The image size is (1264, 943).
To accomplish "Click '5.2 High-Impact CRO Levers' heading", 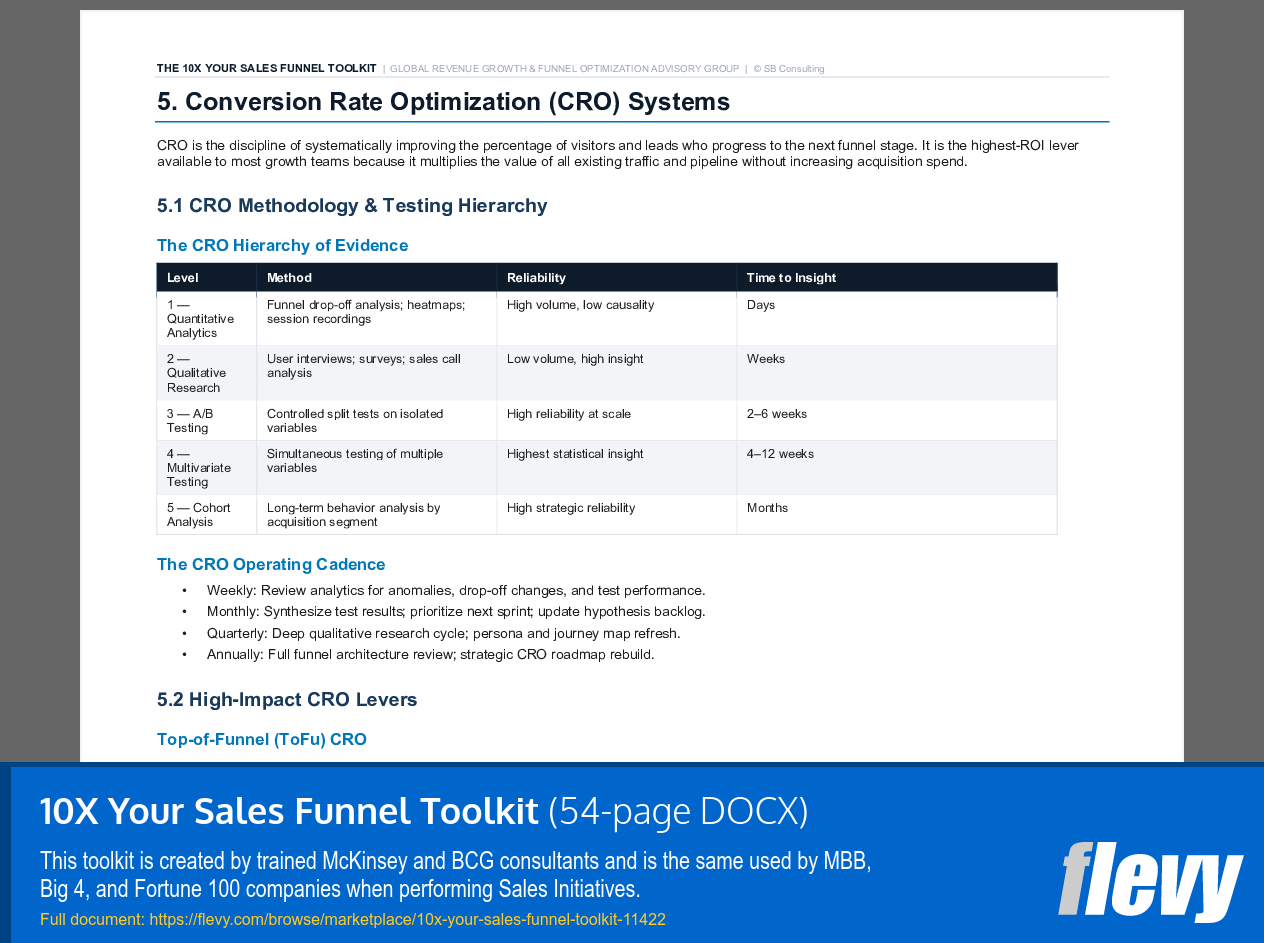I will coord(287,699).
